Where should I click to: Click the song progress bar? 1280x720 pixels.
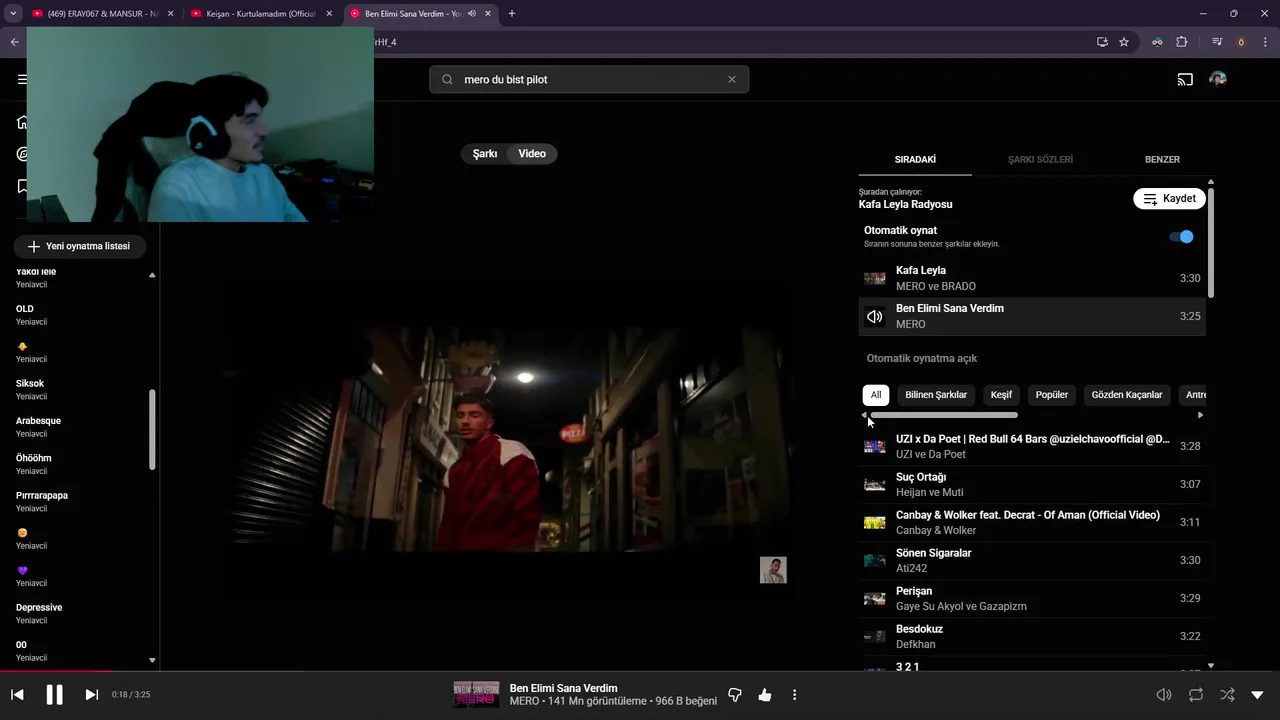click(640, 671)
